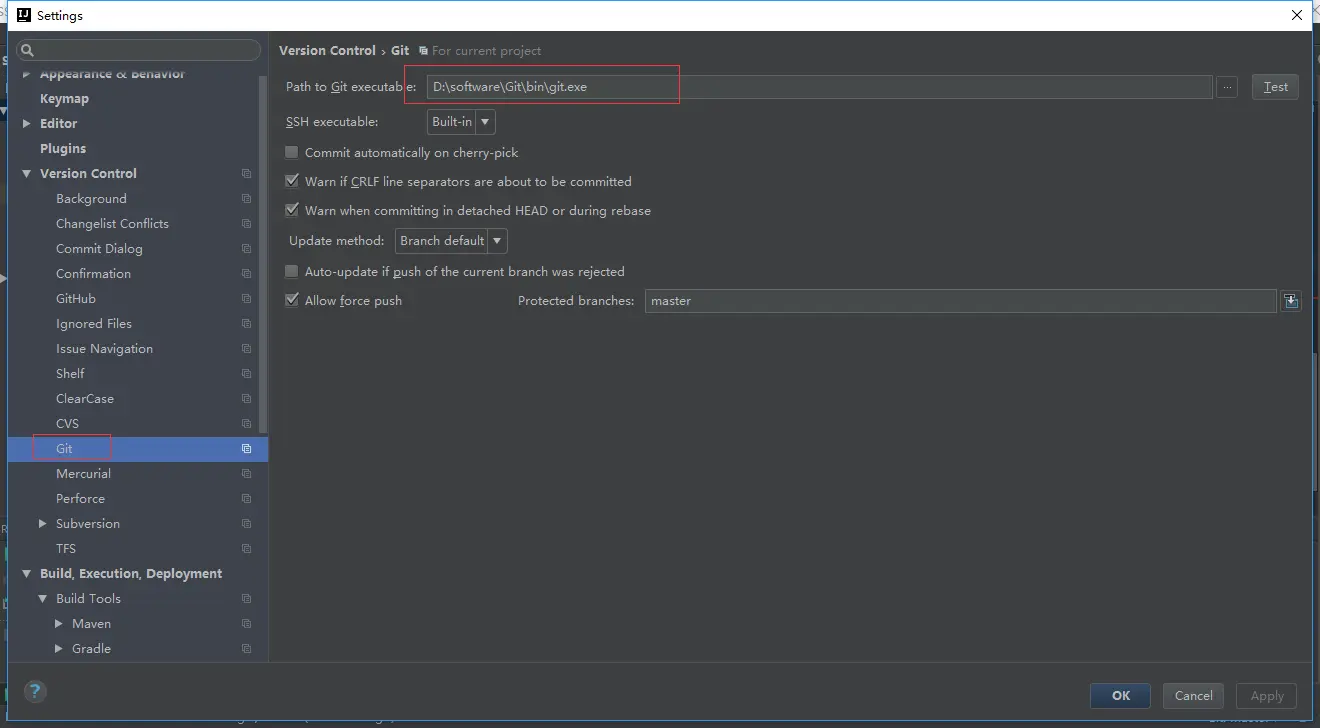The height and width of the screenshot is (728, 1320).
Task: Select Shelf in the tree
Action: pos(70,374)
